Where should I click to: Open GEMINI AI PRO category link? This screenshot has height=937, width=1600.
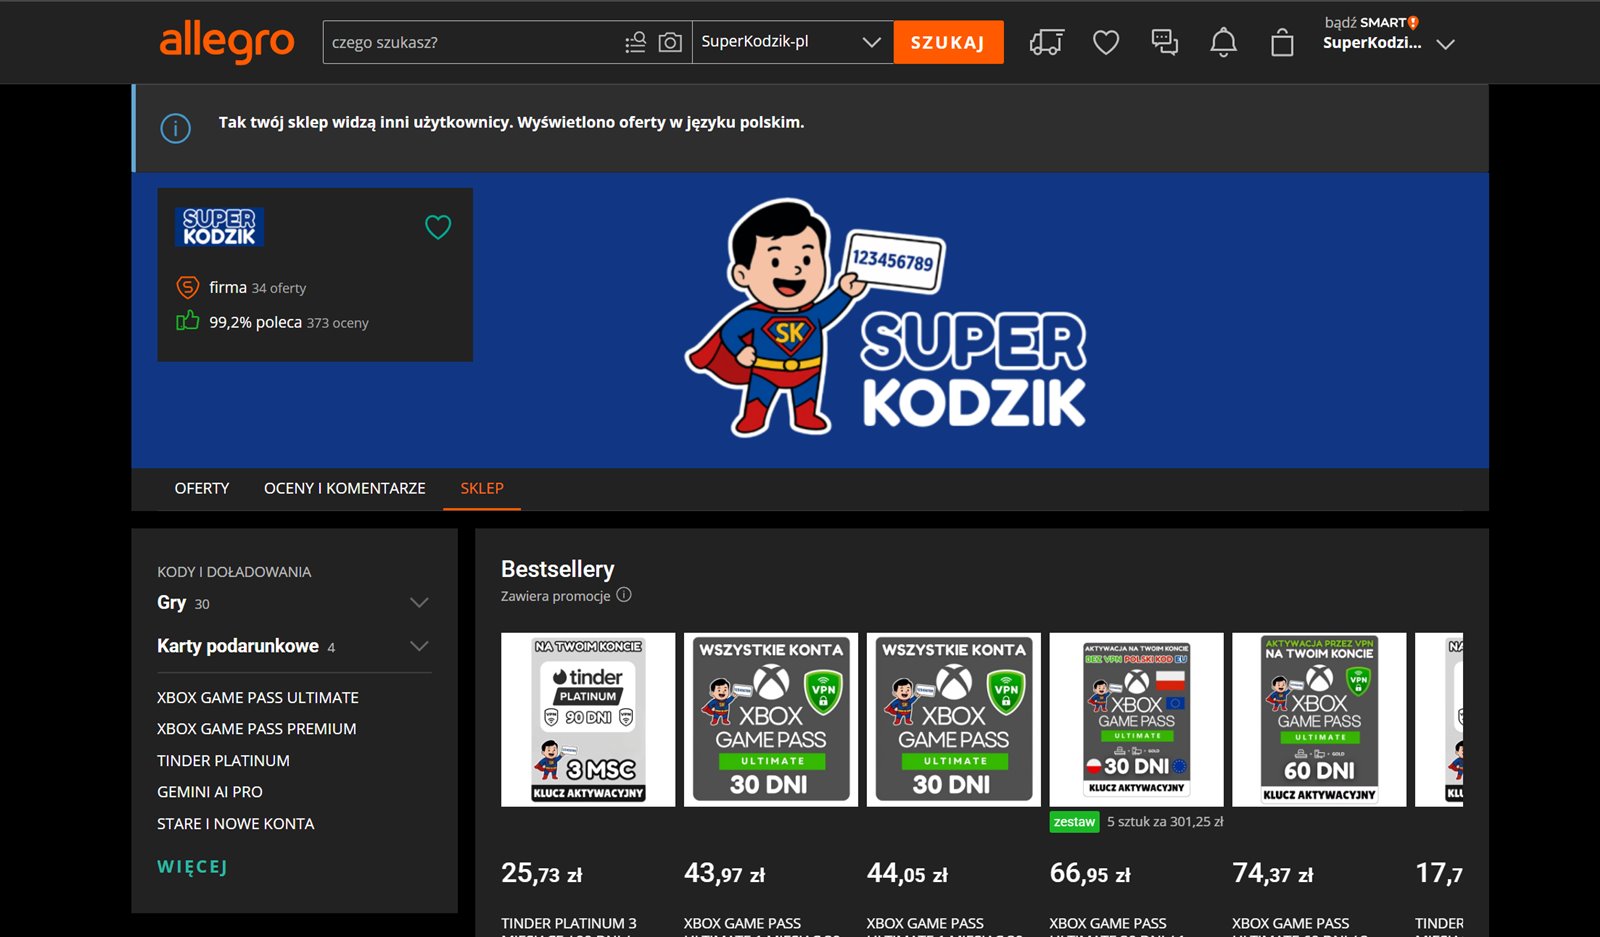pyautogui.click(x=210, y=792)
